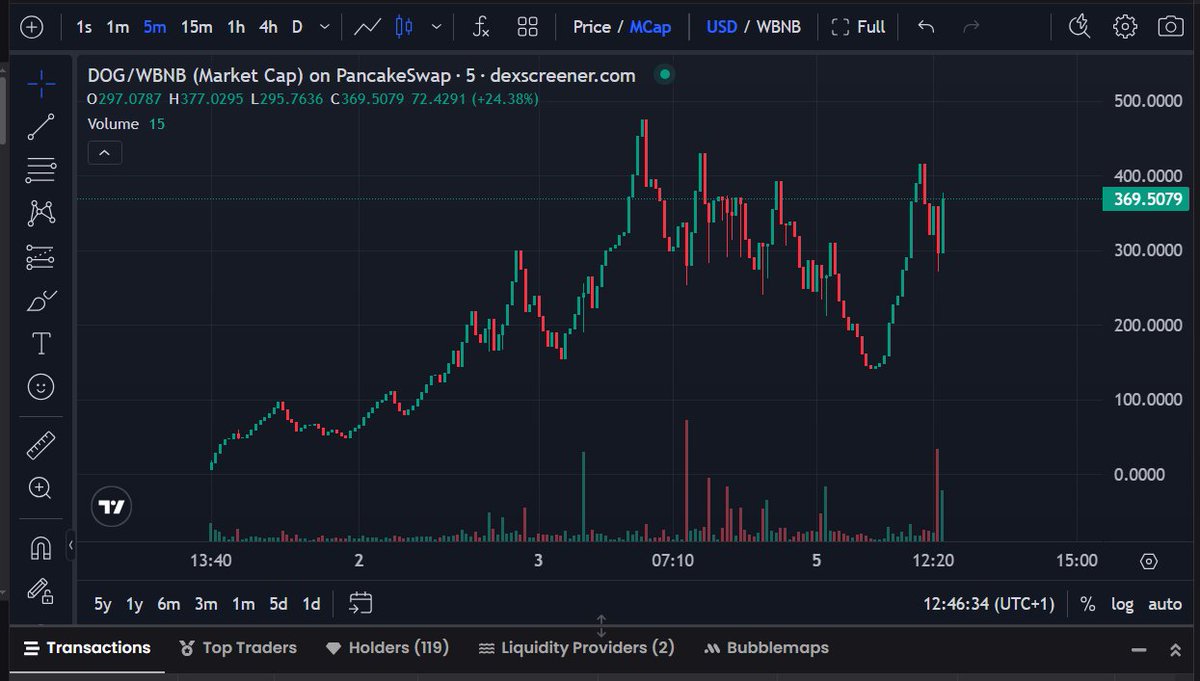Minimize the bottom transactions panel
Viewport: 1200px width, 681px height.
pyautogui.click(x=1139, y=650)
